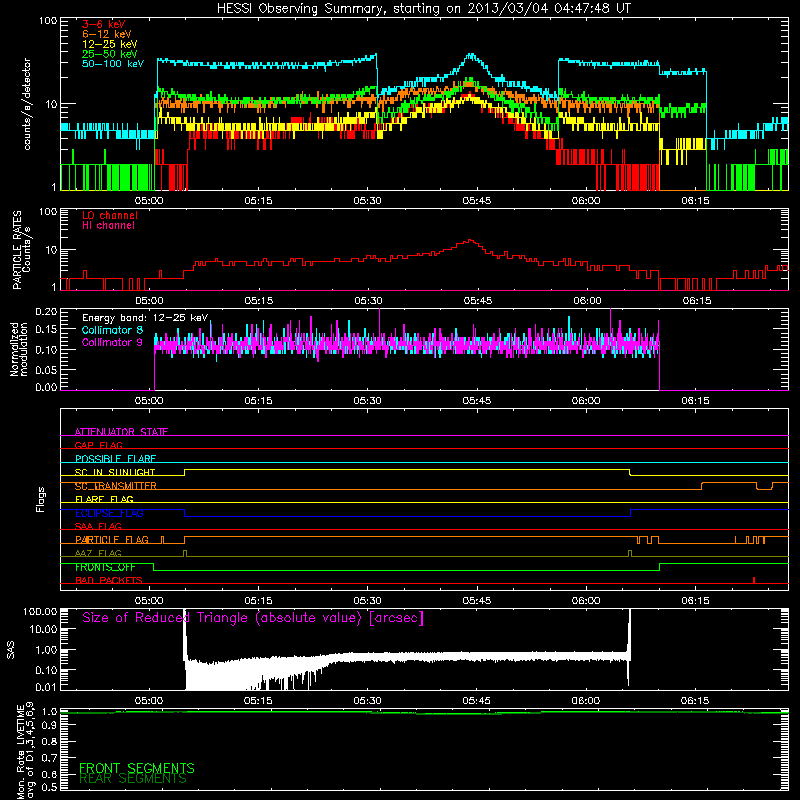Click the GAP_FLAG label
This screenshot has width=800, height=800.
coord(98,445)
